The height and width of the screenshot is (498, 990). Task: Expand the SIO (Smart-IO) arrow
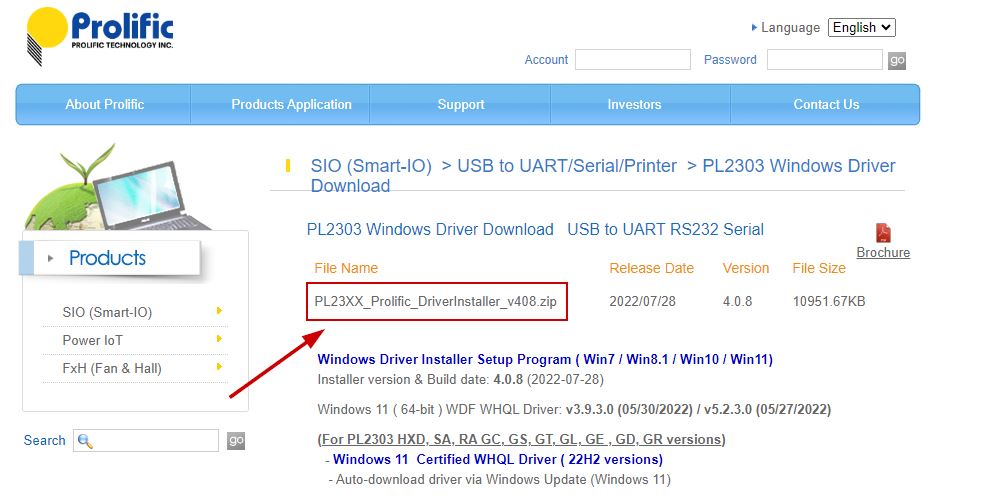coord(219,311)
